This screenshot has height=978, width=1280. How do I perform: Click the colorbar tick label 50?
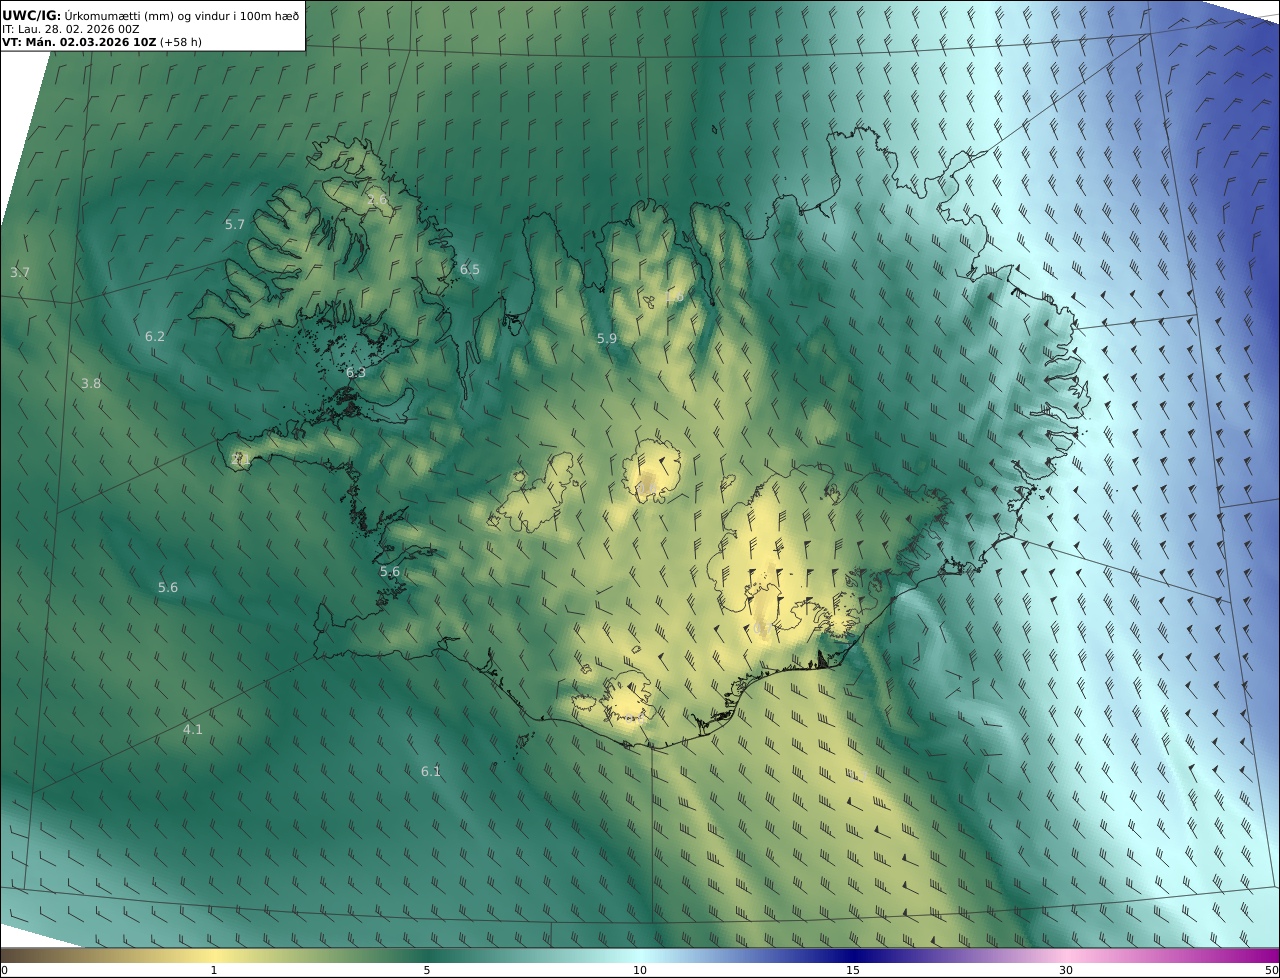pyautogui.click(x=1272, y=970)
